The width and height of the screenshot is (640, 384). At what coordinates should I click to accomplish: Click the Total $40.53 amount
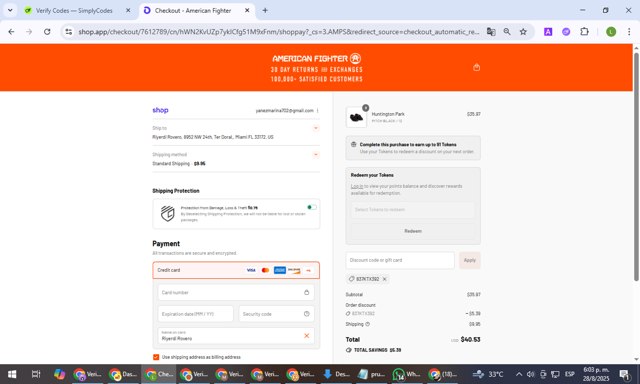470,340
